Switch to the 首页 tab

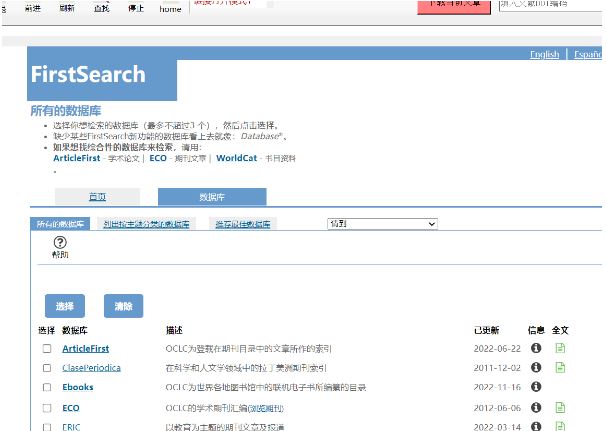pos(97,197)
